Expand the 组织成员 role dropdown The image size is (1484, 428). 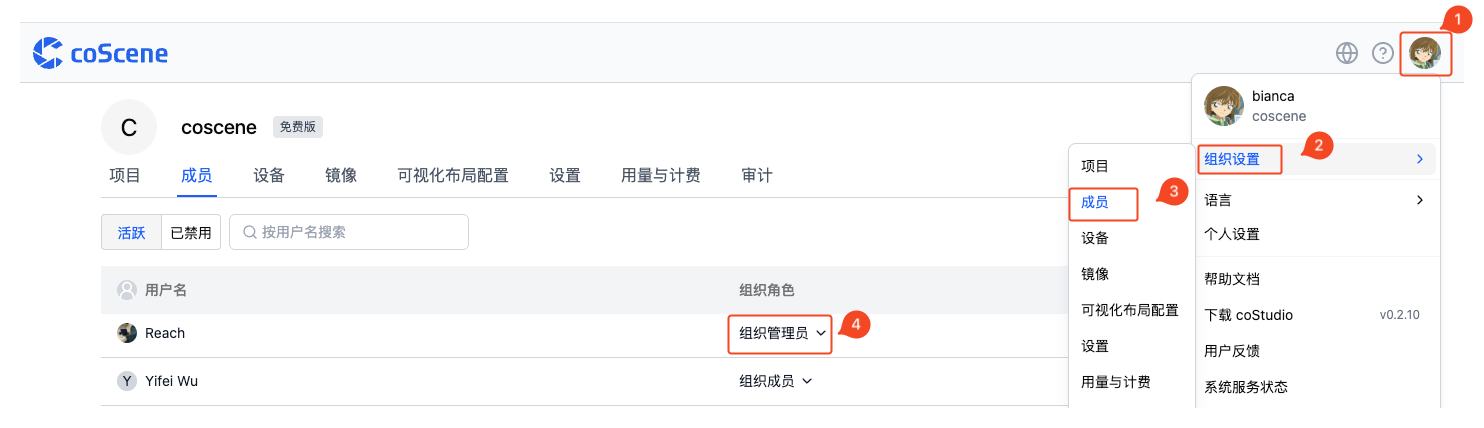(x=776, y=381)
